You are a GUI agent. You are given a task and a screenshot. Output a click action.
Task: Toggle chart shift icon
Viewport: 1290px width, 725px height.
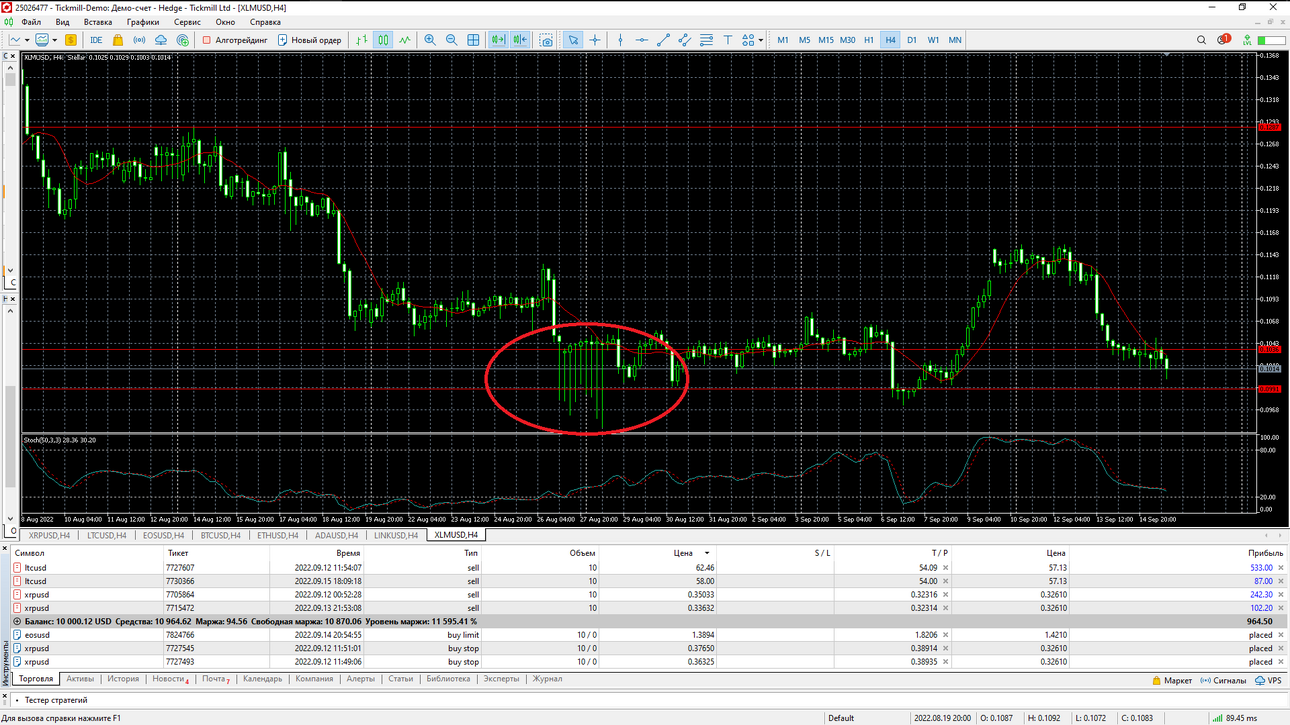coord(520,40)
